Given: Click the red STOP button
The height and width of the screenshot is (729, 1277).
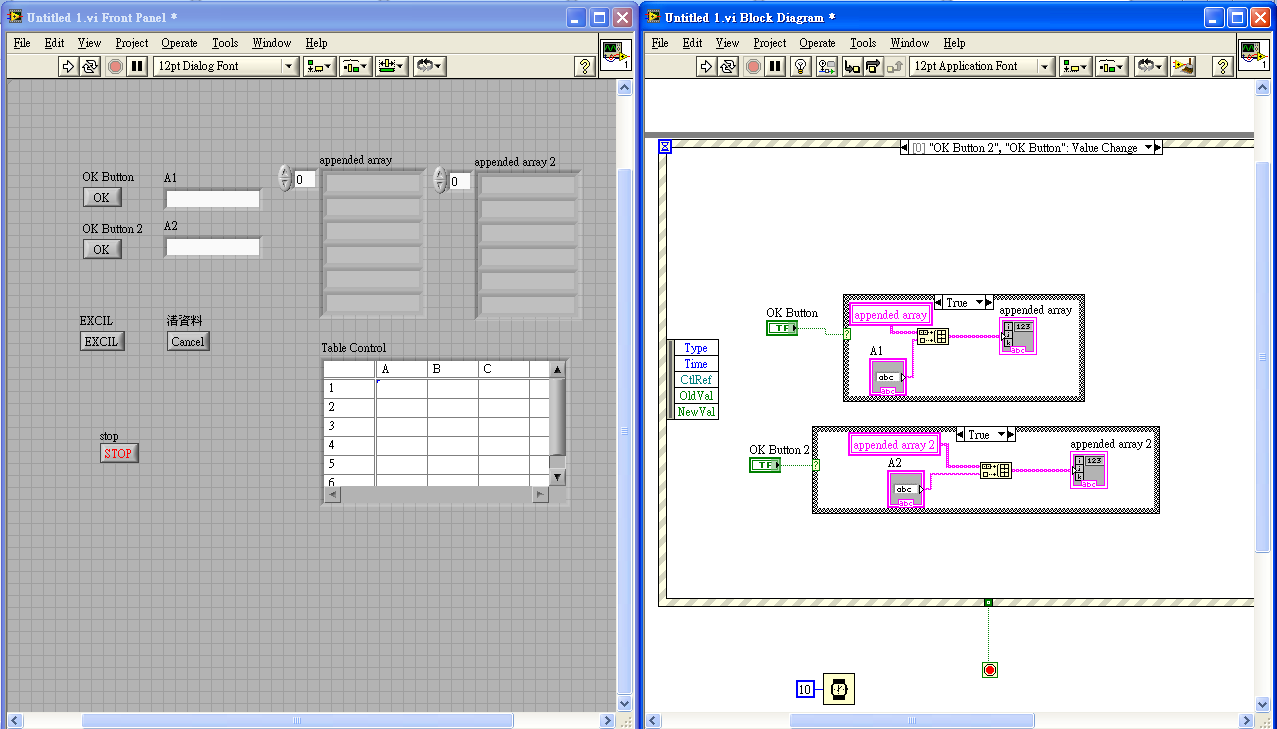Looking at the screenshot, I should point(118,453).
